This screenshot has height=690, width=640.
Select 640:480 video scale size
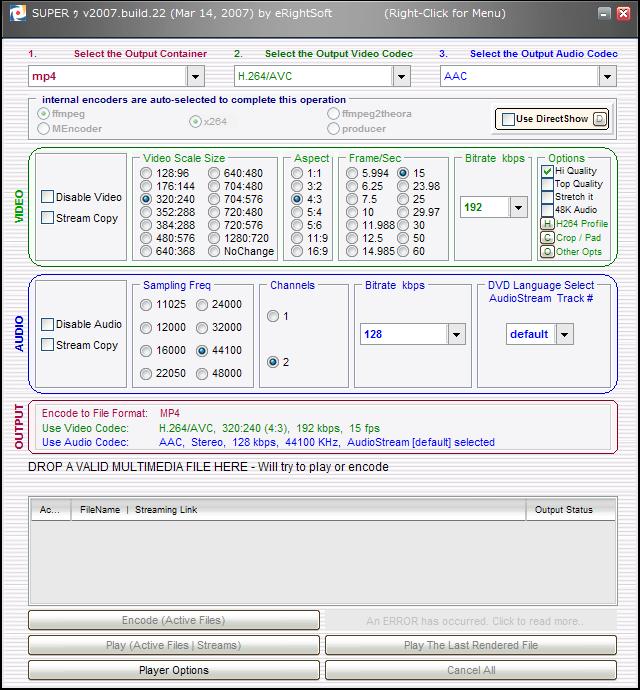[214, 173]
